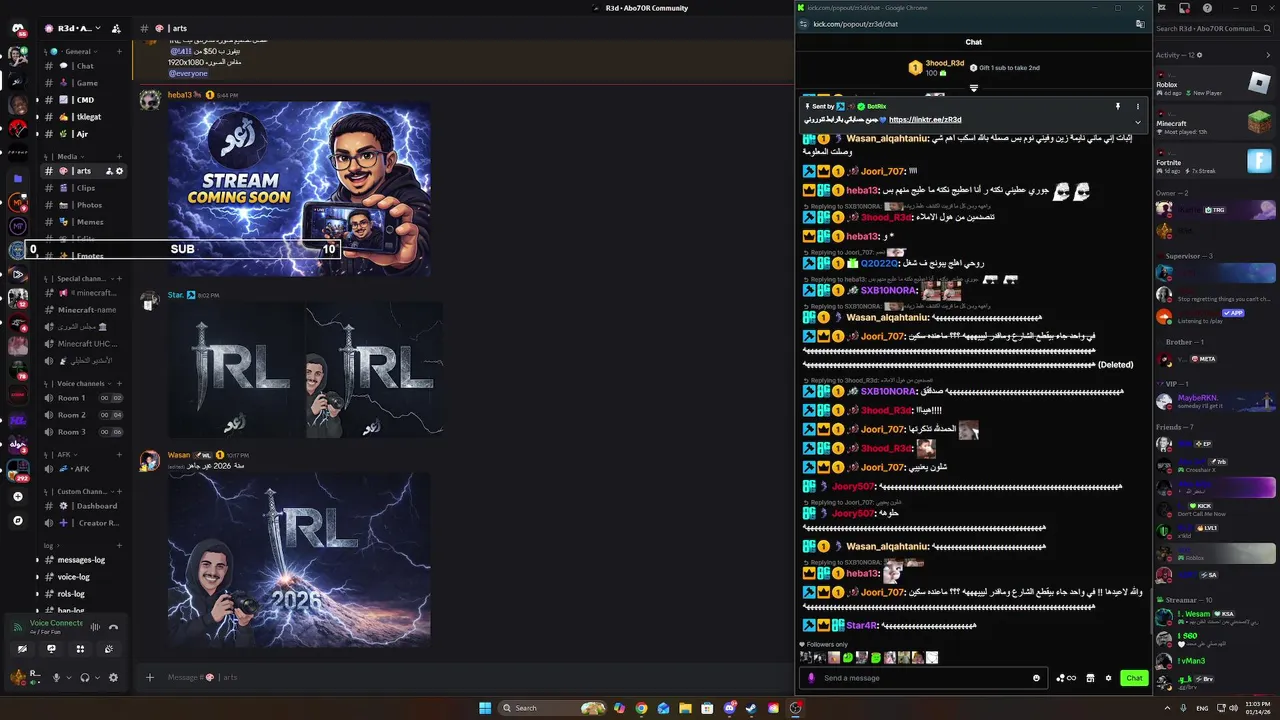Image resolution: width=1280 pixels, height=720 pixels.
Task: Expand gift leaderboard arrow in Kick chat
Action: 973,88
